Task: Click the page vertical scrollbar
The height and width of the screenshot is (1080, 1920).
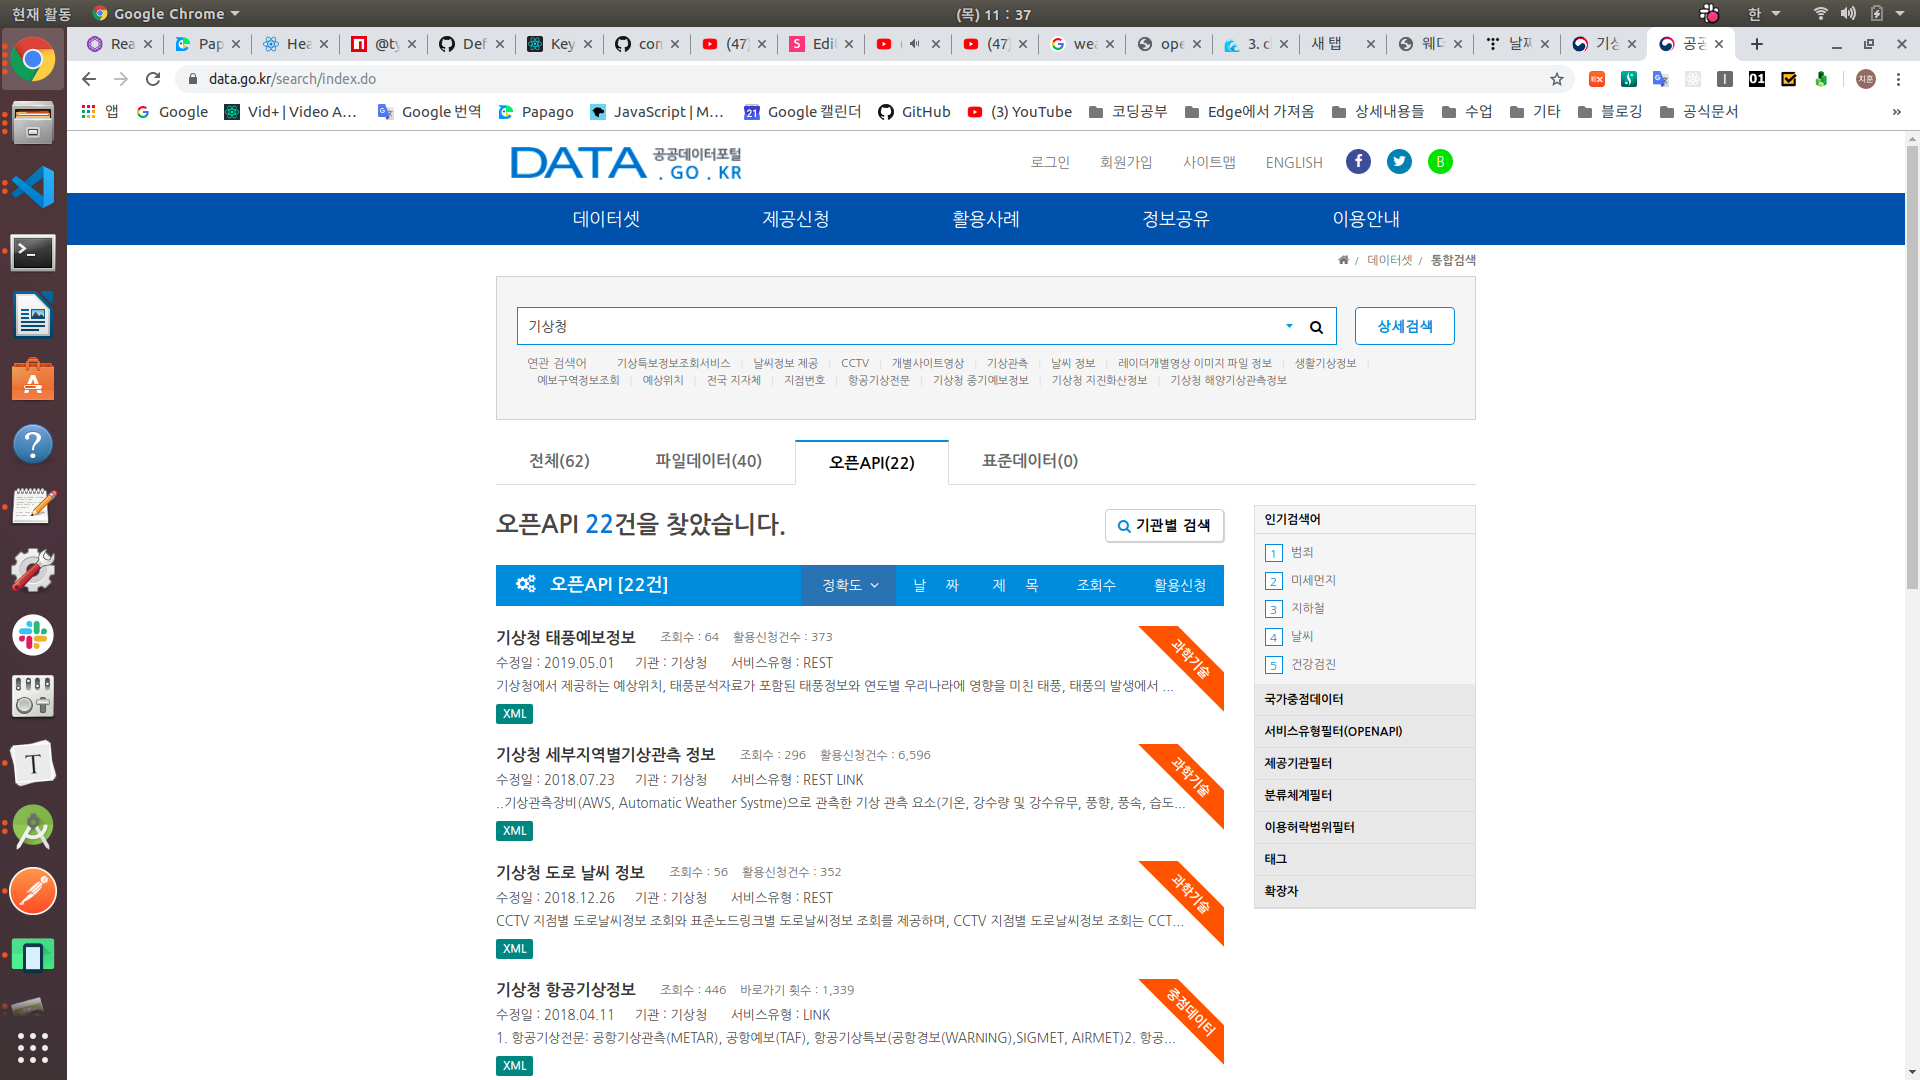Action: coord(1912,370)
